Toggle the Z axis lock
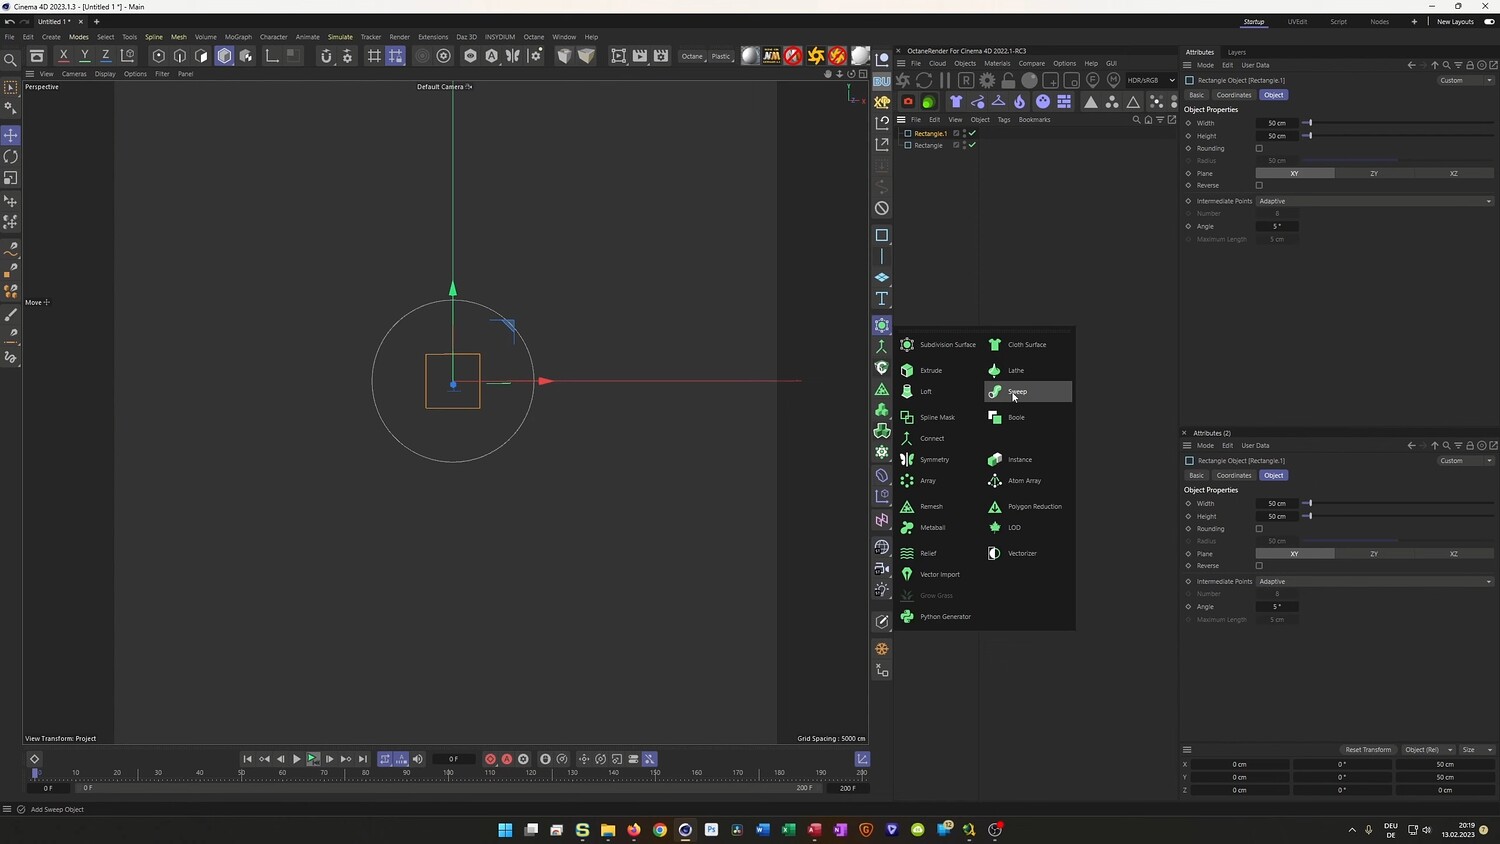This screenshot has width=1500, height=844. point(106,56)
